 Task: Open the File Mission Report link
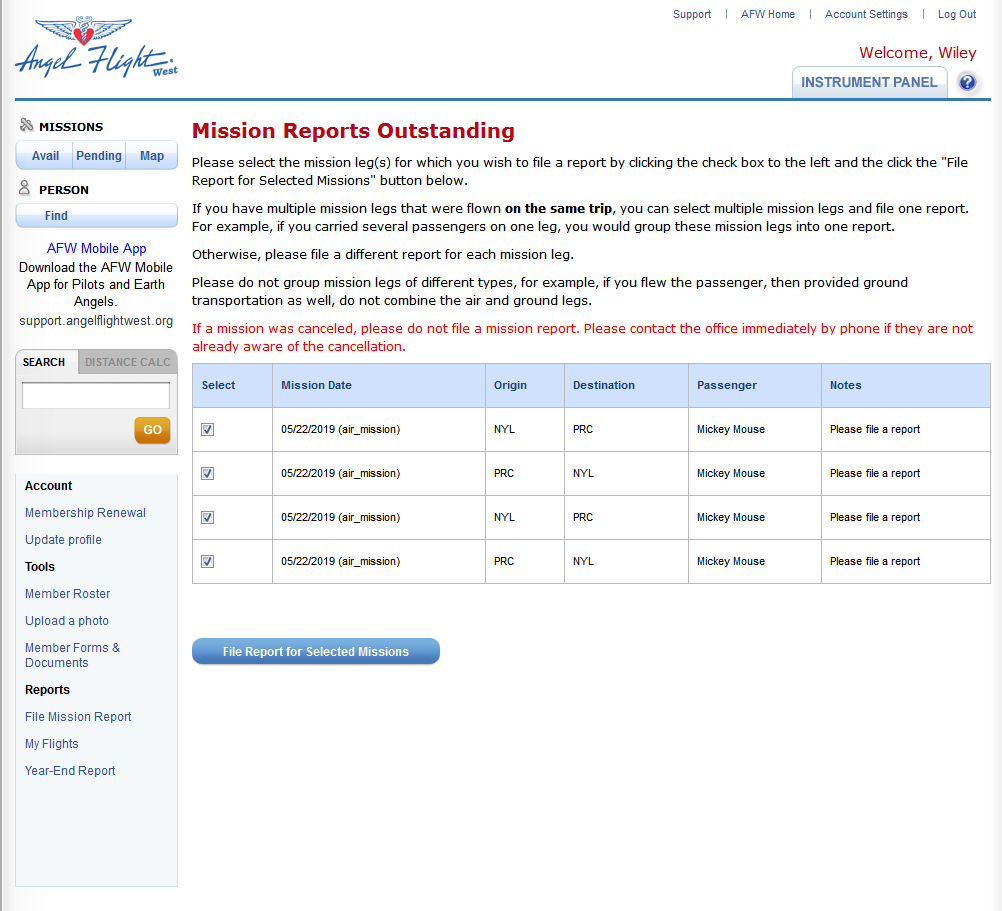[x=78, y=717]
